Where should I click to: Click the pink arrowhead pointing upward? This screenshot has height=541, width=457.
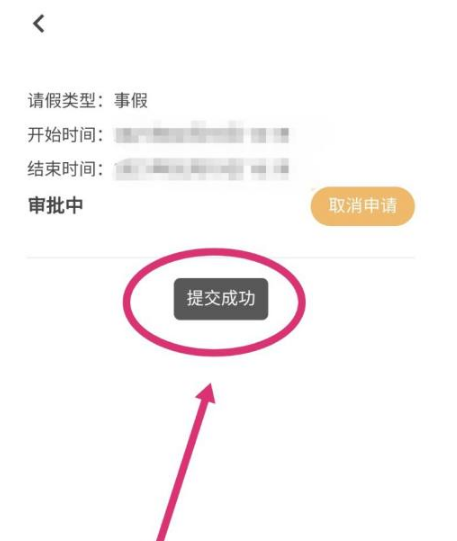[207, 393]
